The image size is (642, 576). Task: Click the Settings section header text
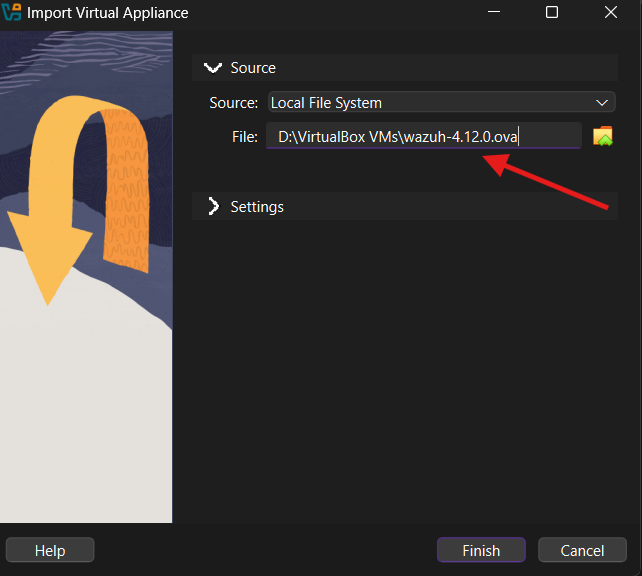click(257, 206)
